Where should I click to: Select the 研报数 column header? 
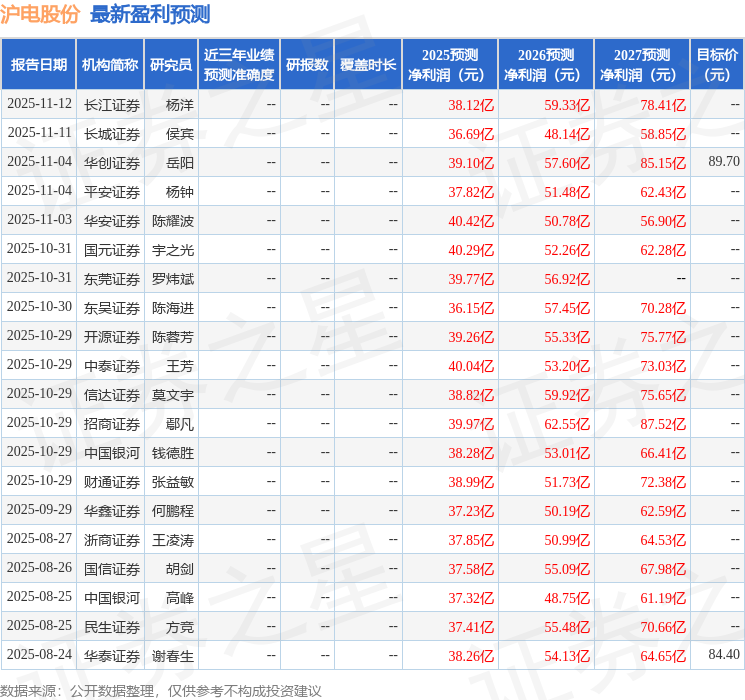pyautogui.click(x=307, y=64)
